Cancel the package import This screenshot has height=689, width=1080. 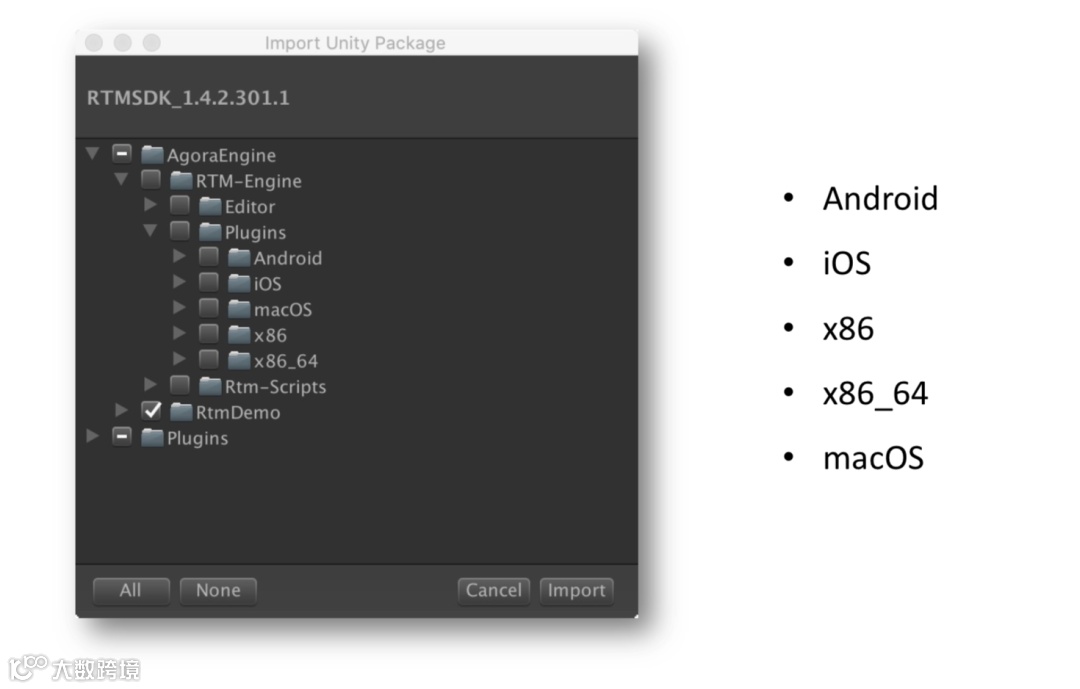pos(494,590)
